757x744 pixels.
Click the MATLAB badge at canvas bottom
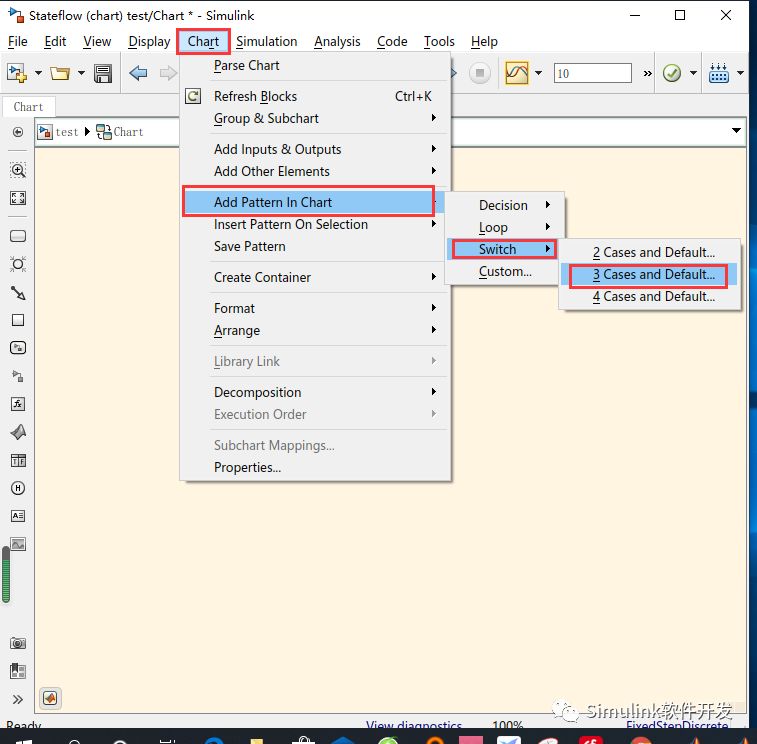click(x=50, y=698)
